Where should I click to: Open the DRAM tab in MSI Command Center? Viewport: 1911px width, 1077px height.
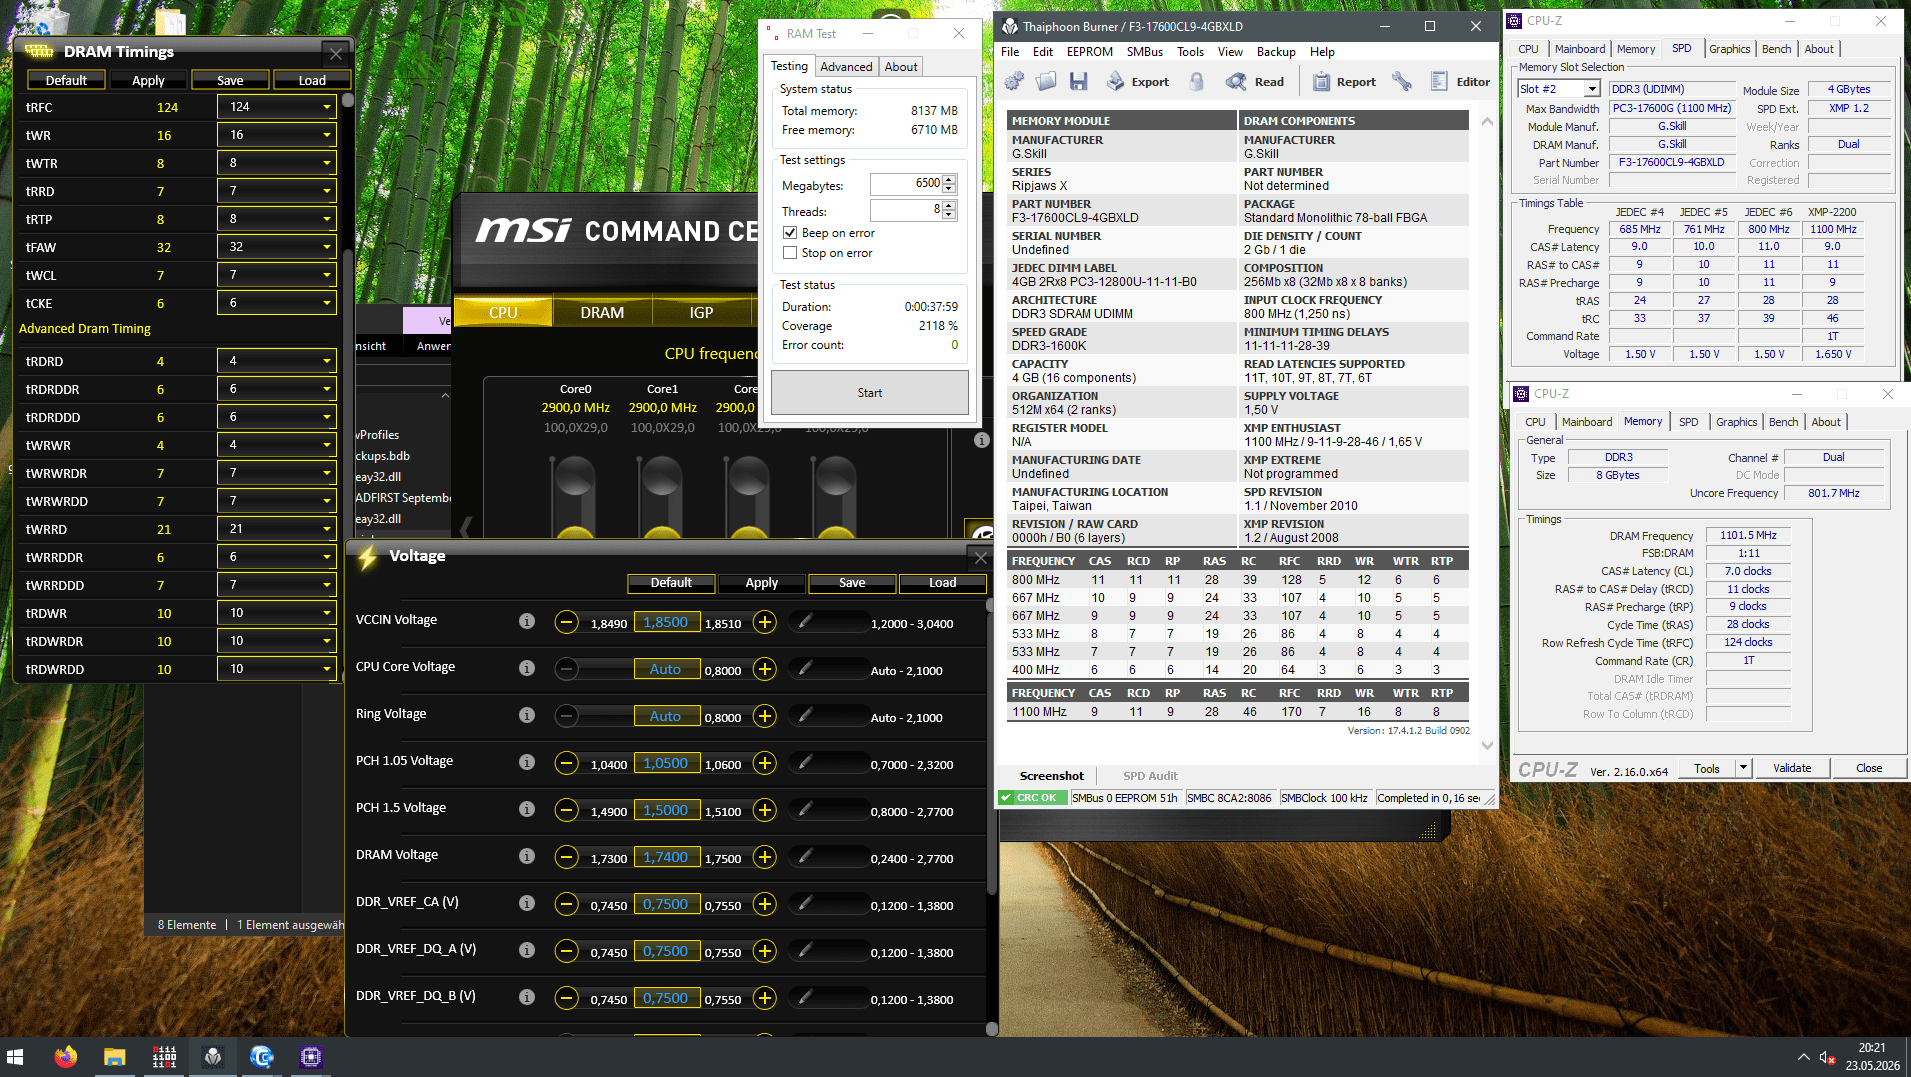[602, 312]
